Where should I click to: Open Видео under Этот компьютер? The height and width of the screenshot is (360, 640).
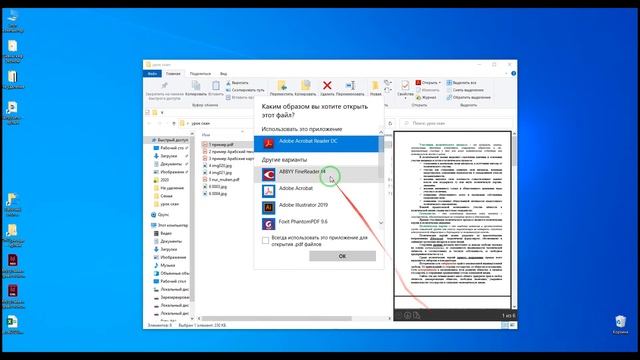pyautogui.click(x=166, y=233)
